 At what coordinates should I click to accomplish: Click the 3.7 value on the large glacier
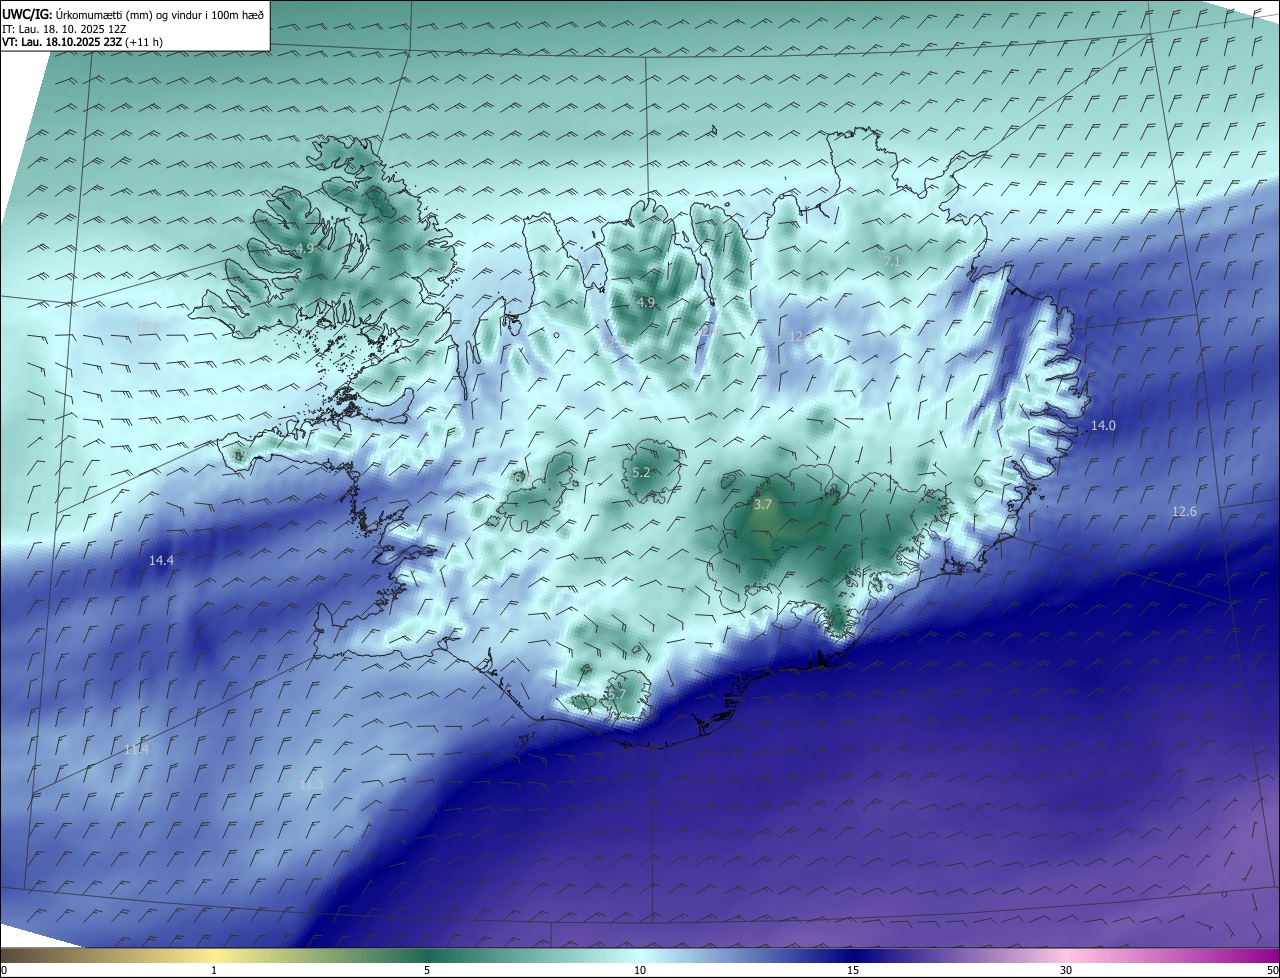coord(763,505)
